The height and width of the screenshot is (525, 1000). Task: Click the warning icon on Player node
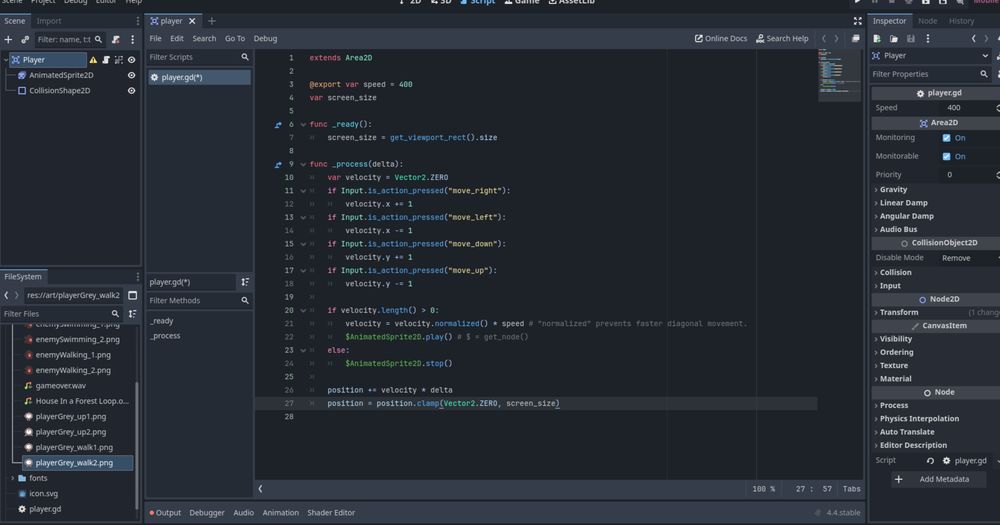click(93, 60)
